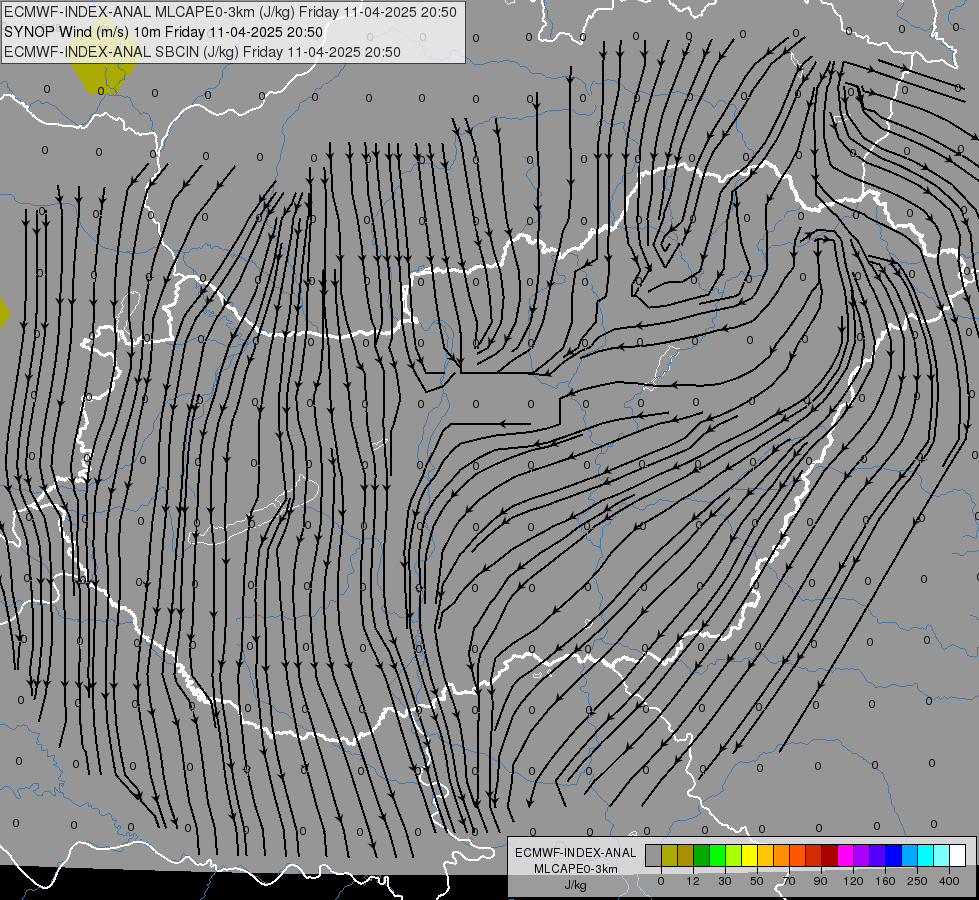This screenshot has width=979, height=900.
Task: Click the legend title ECMWF-INDEX-ANAL
Action: (x=576, y=853)
